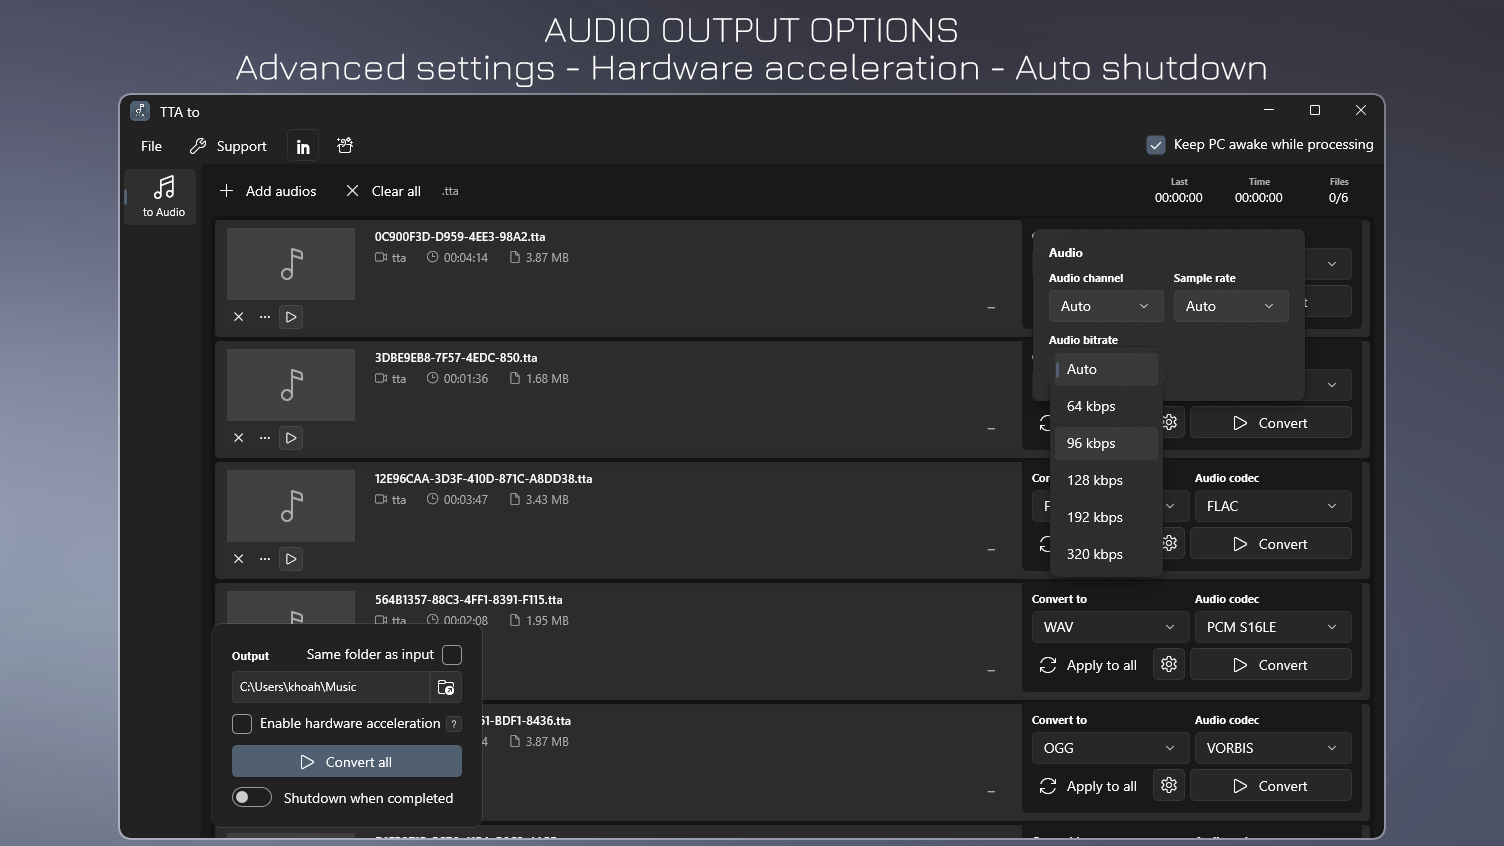Remove the 3DBE9EB8-7F57 file with X icon
1504x846 pixels.
coord(239,438)
